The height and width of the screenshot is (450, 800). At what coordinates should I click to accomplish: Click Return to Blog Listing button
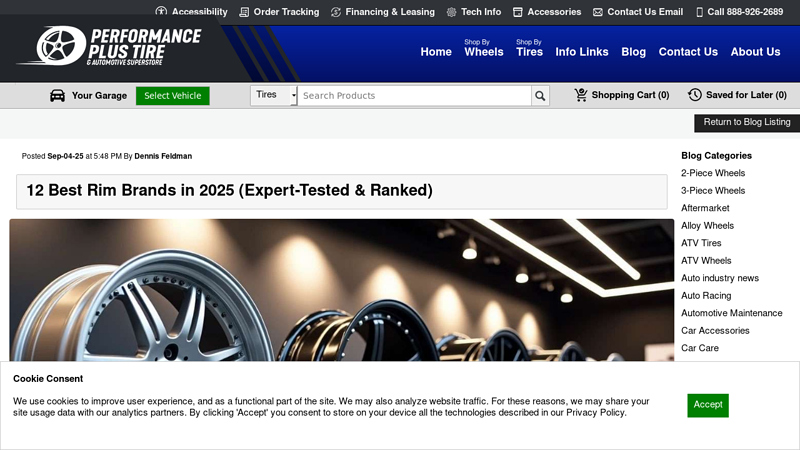coord(747,122)
